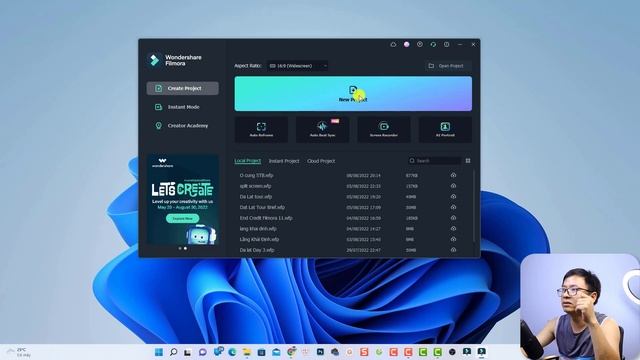Open Windows taskbar Search
The height and width of the screenshot is (360, 640).
point(173,352)
